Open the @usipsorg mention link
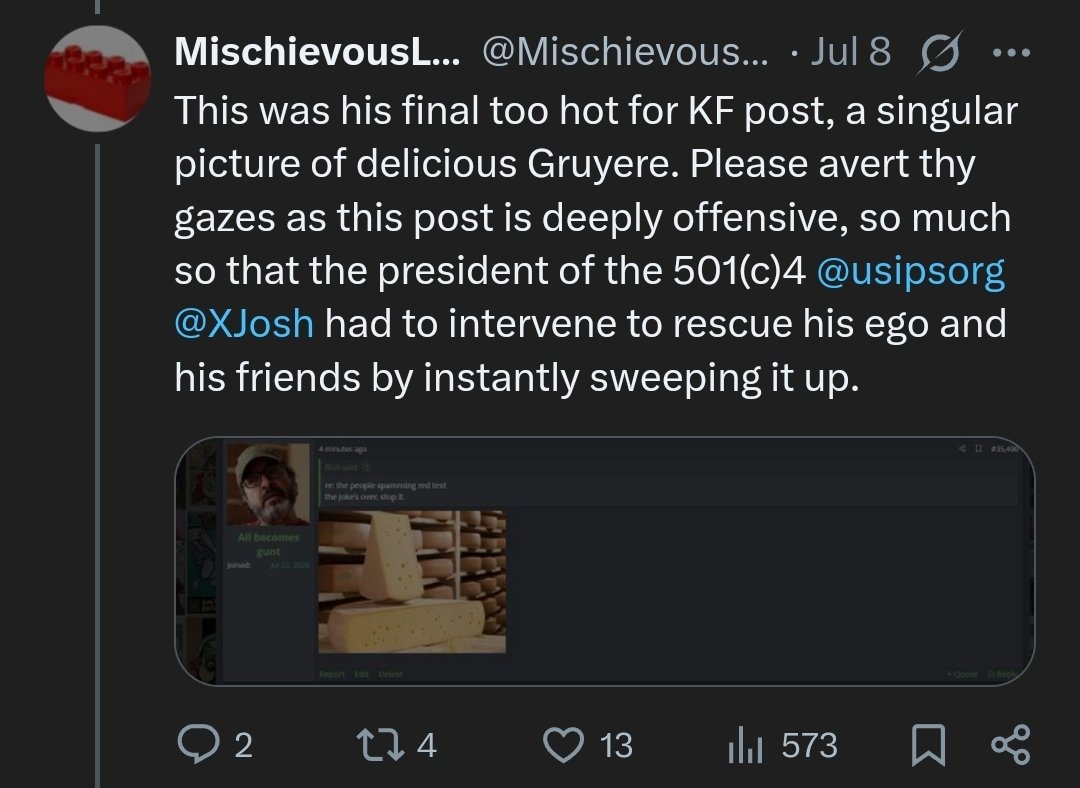 pos(910,271)
